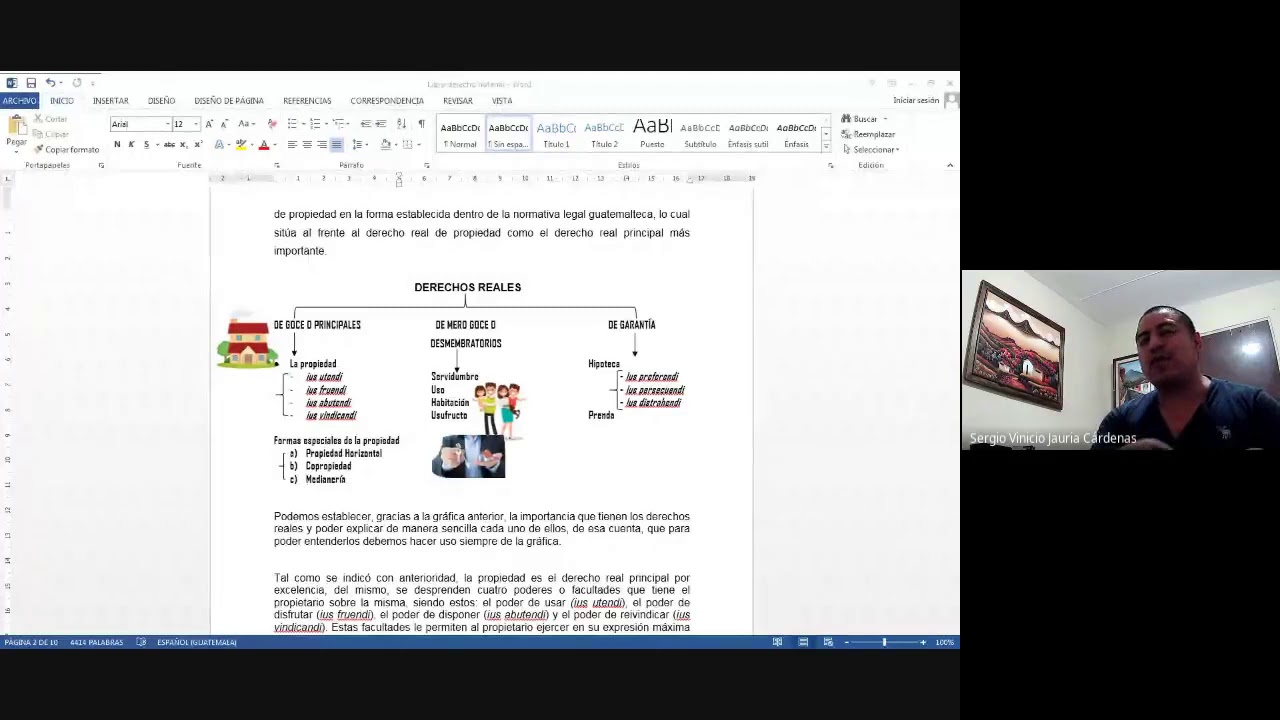
Task: Open the Pegar paste button
Action: point(16,131)
